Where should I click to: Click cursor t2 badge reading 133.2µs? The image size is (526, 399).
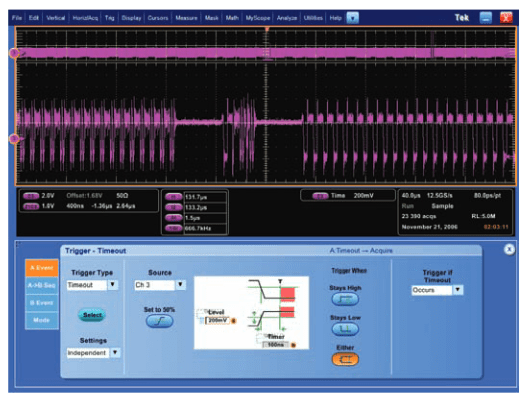click(173, 207)
